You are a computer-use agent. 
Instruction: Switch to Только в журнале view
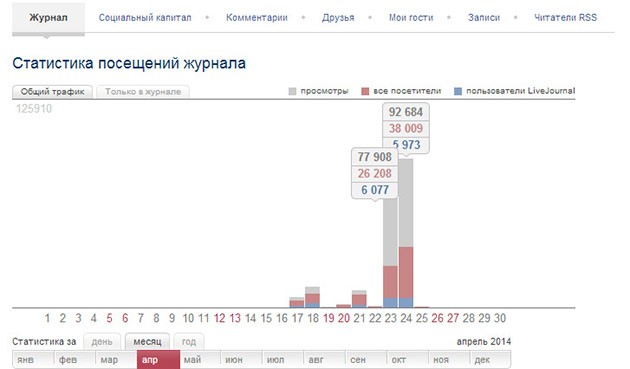click(143, 92)
